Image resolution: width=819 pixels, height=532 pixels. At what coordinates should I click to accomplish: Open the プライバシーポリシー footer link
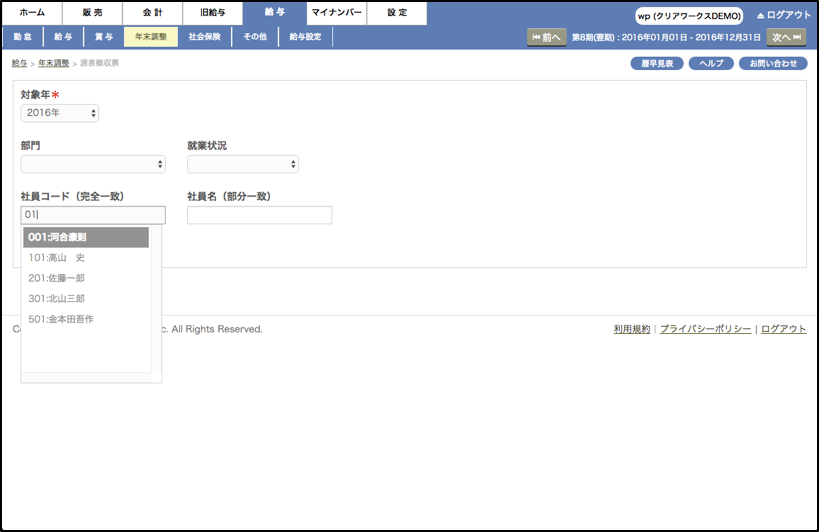click(x=706, y=329)
